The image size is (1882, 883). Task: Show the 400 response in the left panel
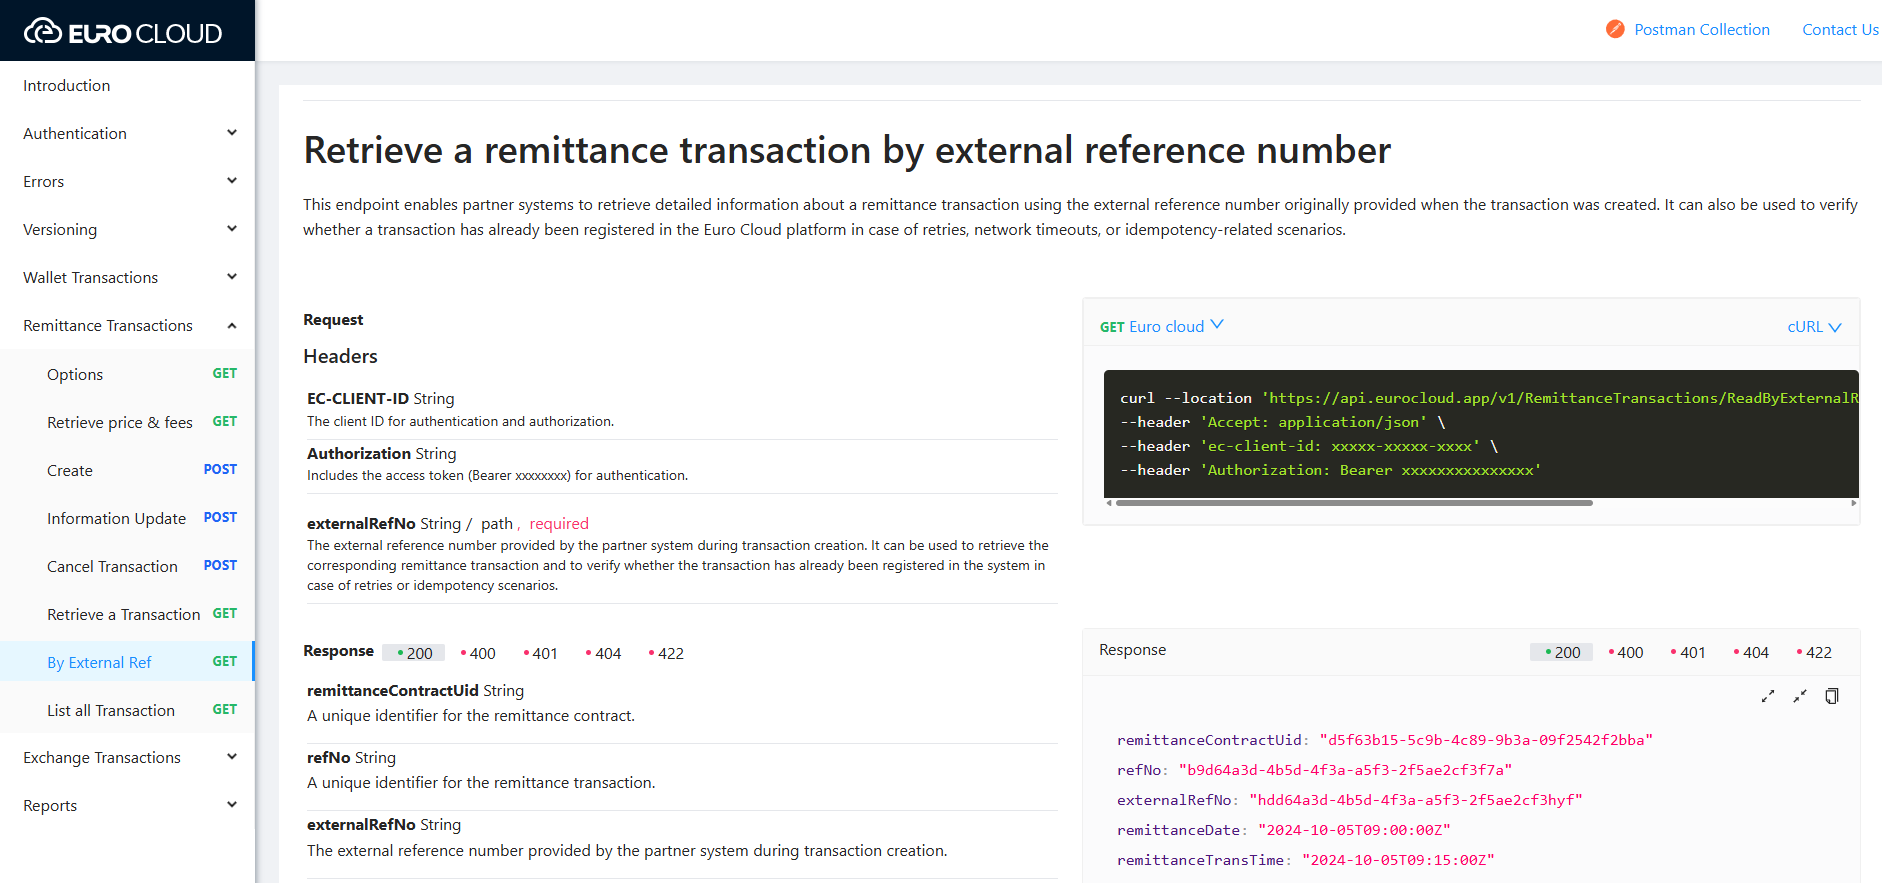pyautogui.click(x=478, y=653)
